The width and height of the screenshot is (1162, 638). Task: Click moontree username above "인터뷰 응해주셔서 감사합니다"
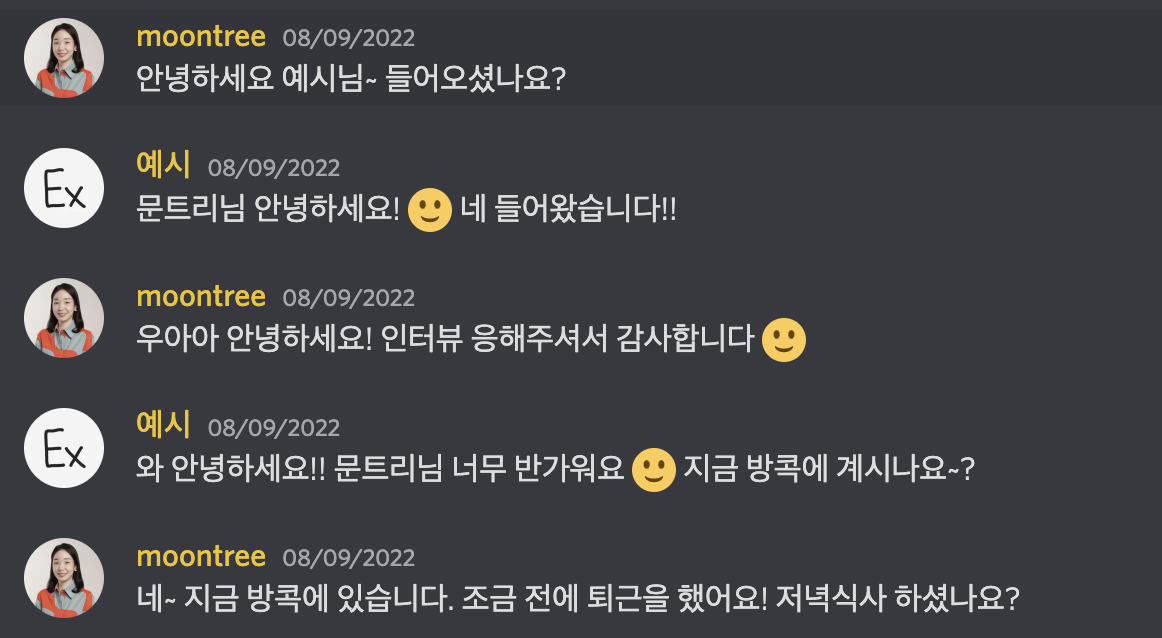[x=201, y=297]
